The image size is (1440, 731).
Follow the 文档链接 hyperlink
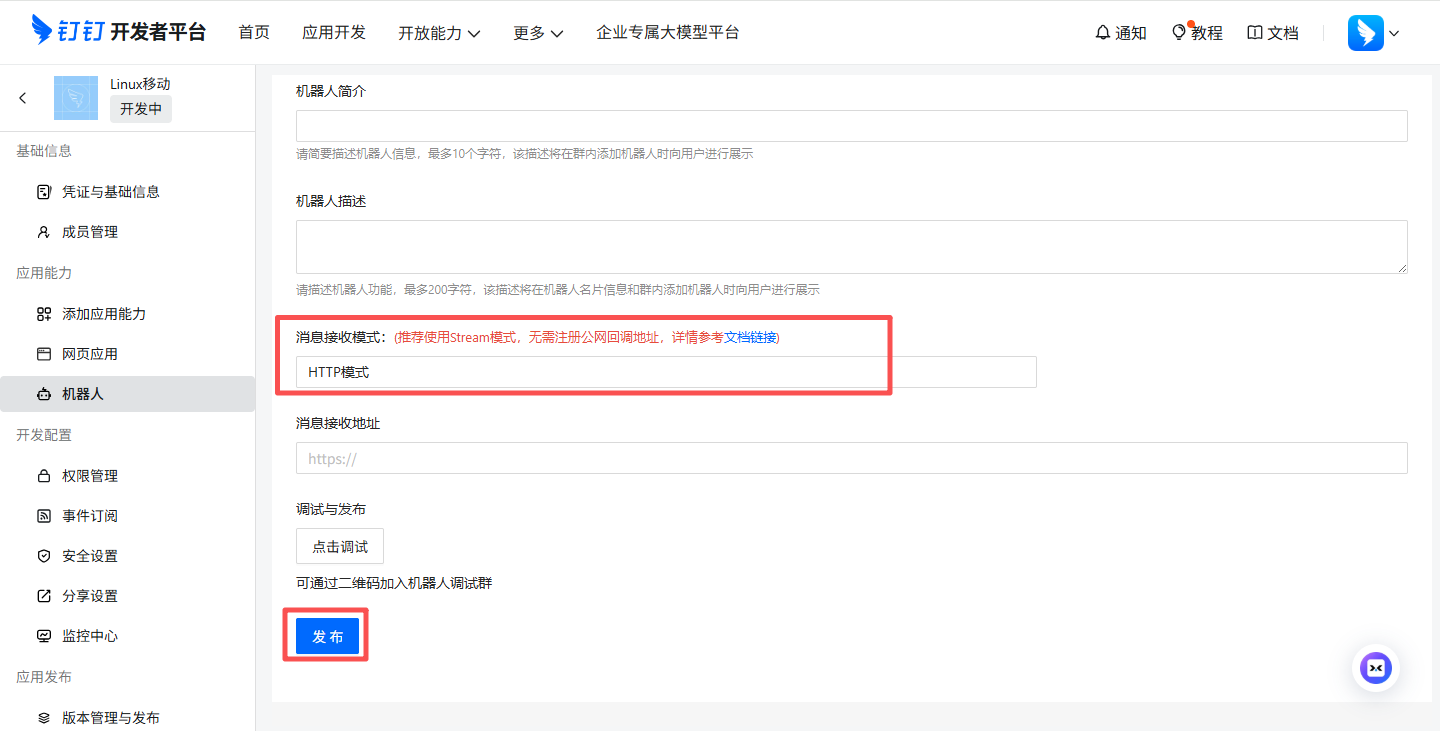tap(750, 337)
